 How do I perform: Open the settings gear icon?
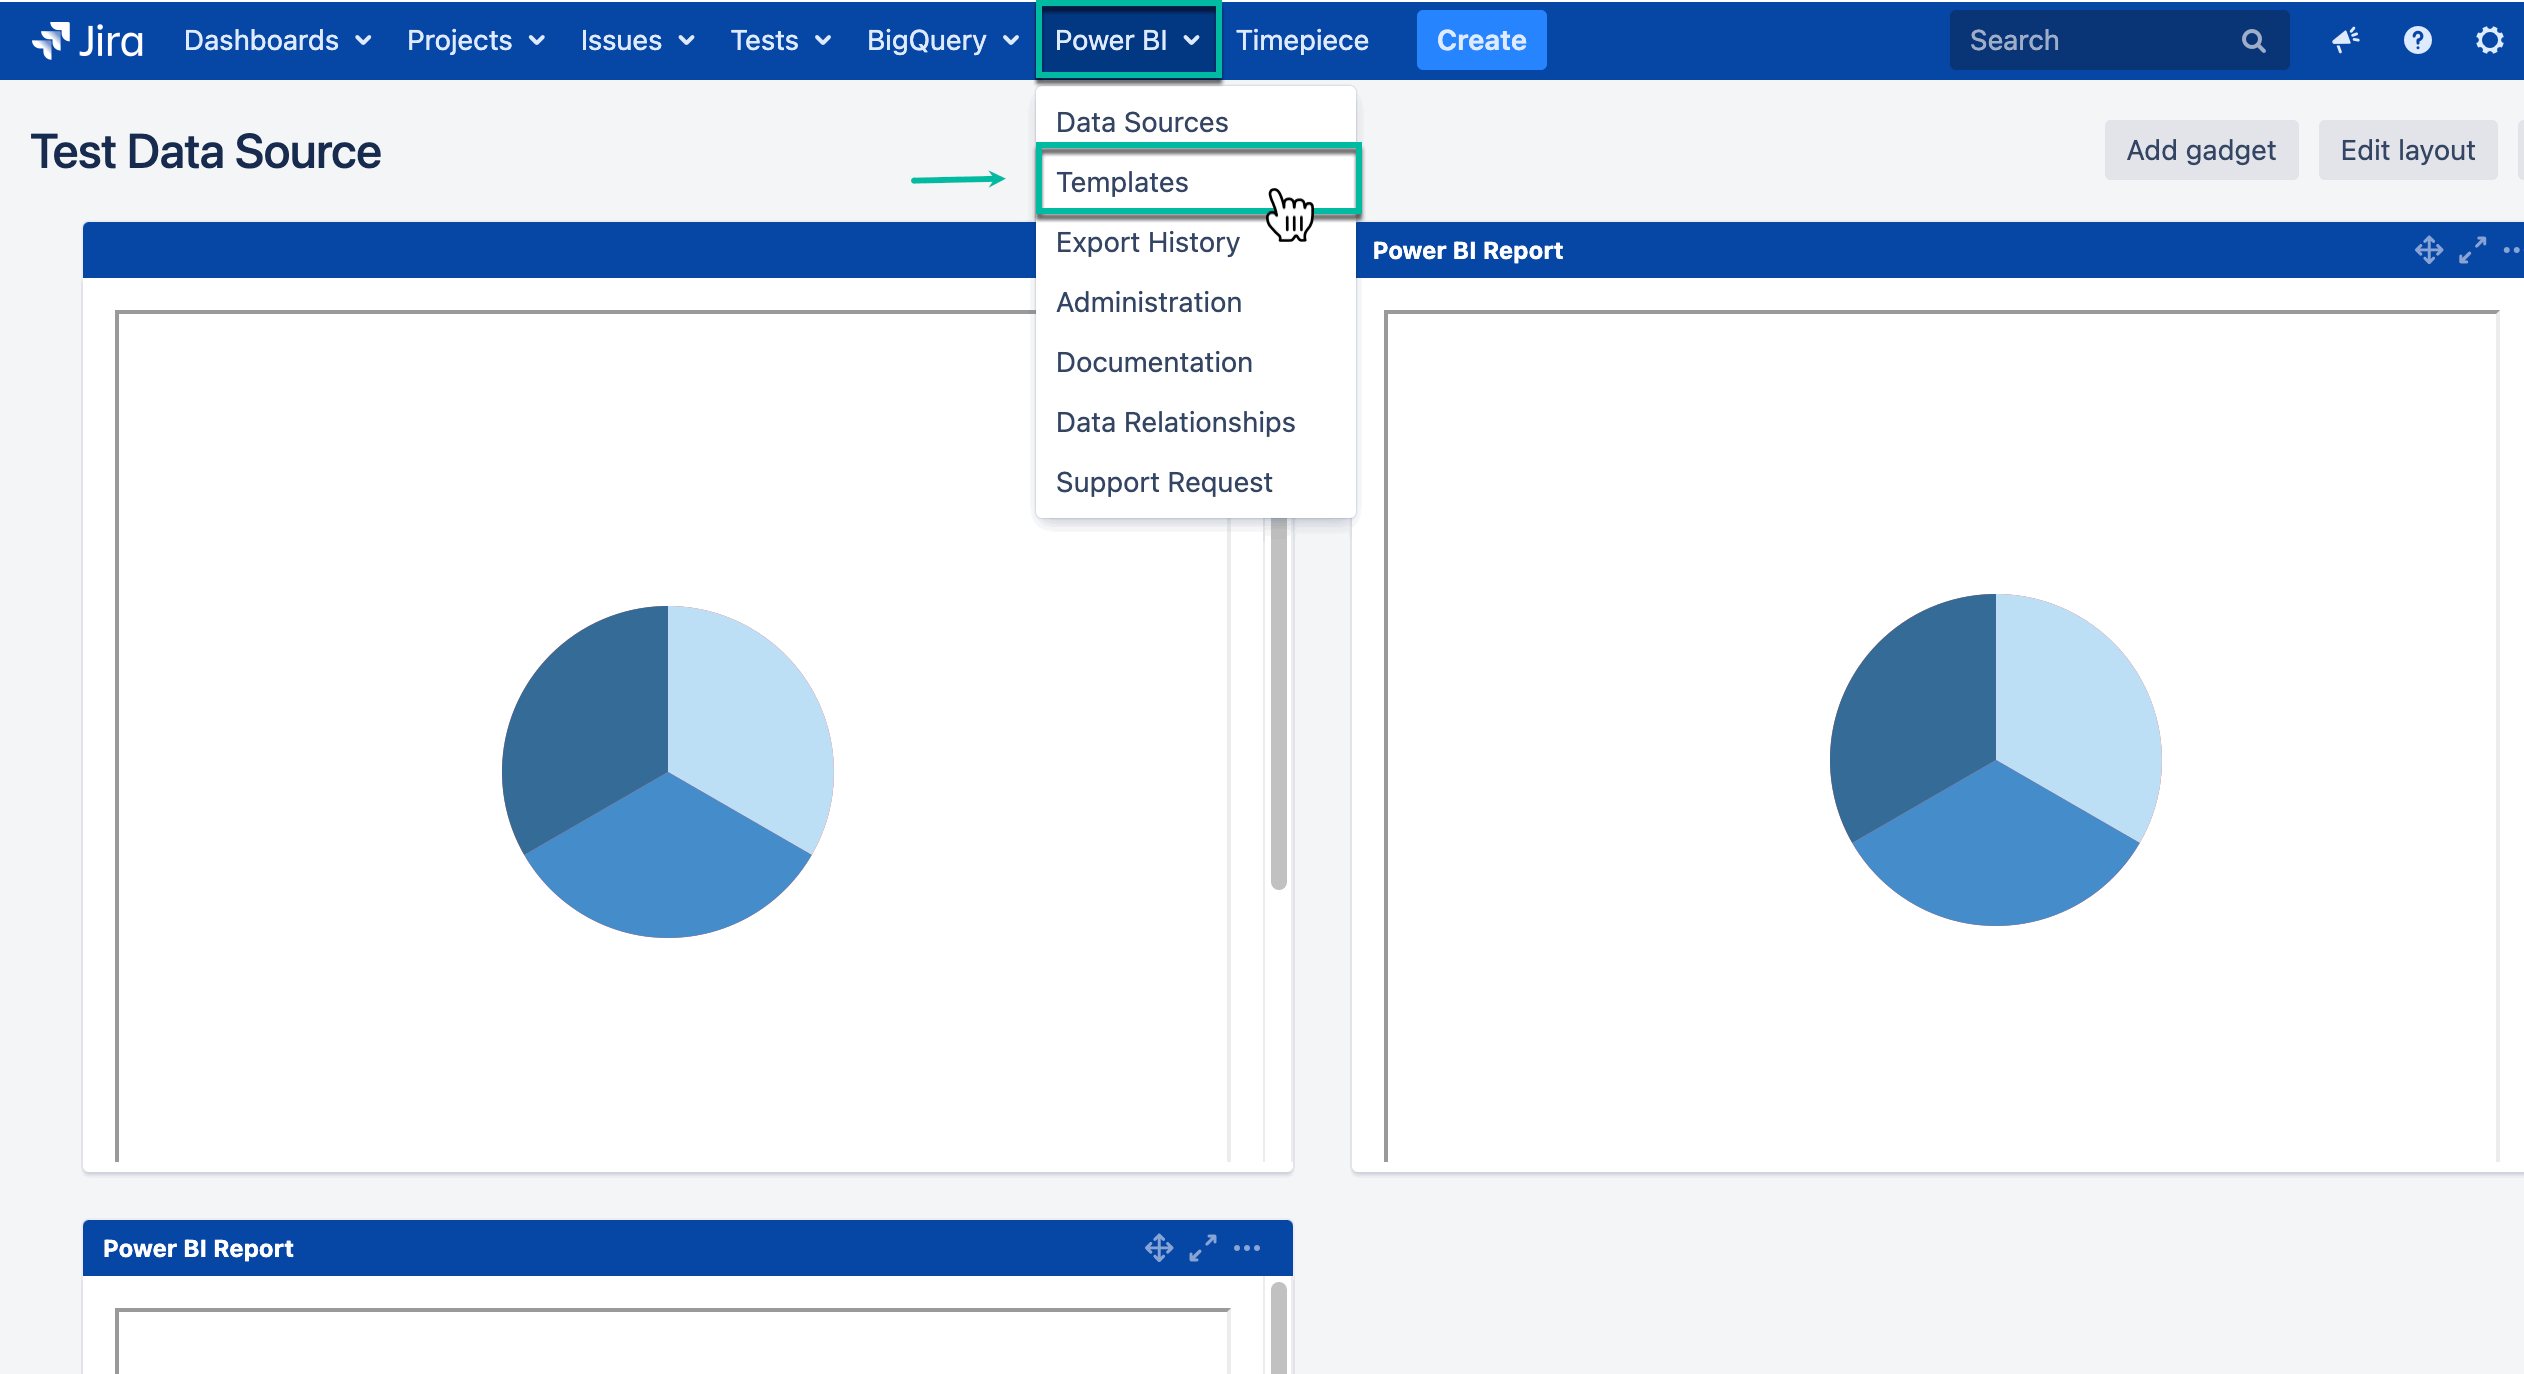[x=2489, y=40]
